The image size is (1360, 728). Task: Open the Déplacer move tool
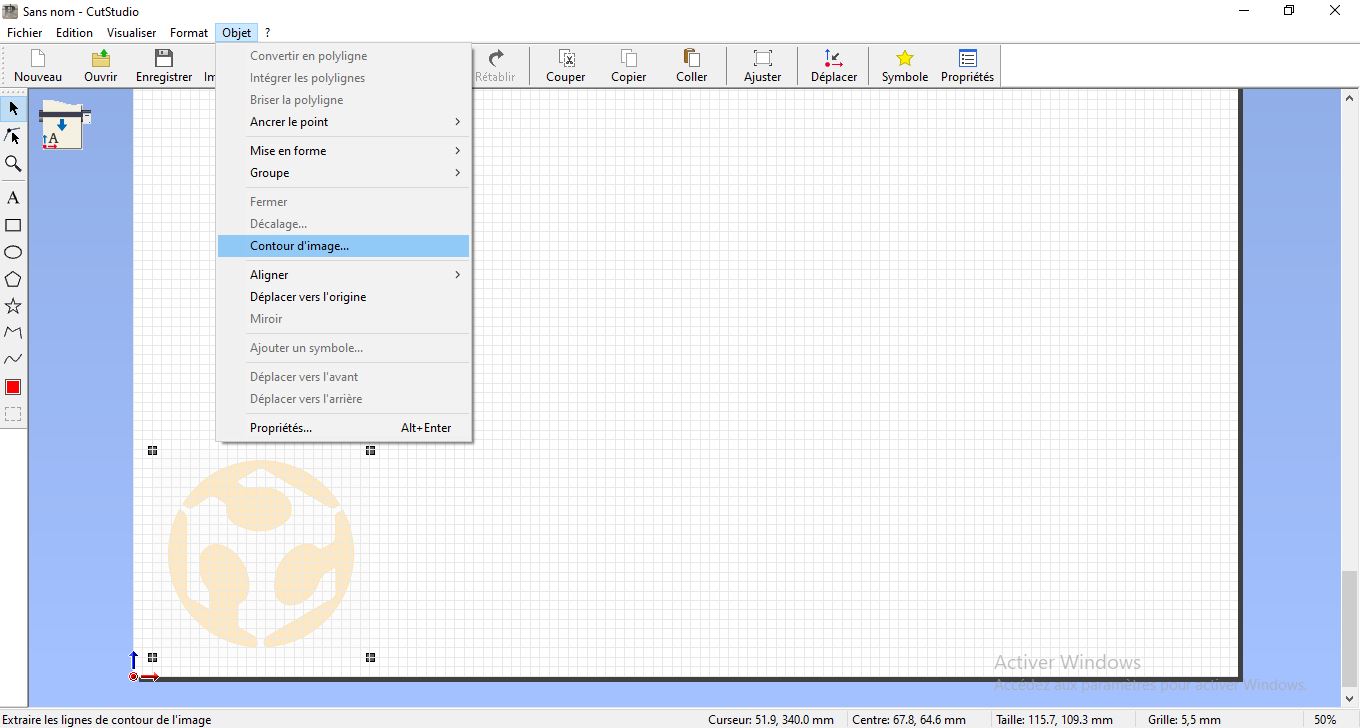point(834,66)
